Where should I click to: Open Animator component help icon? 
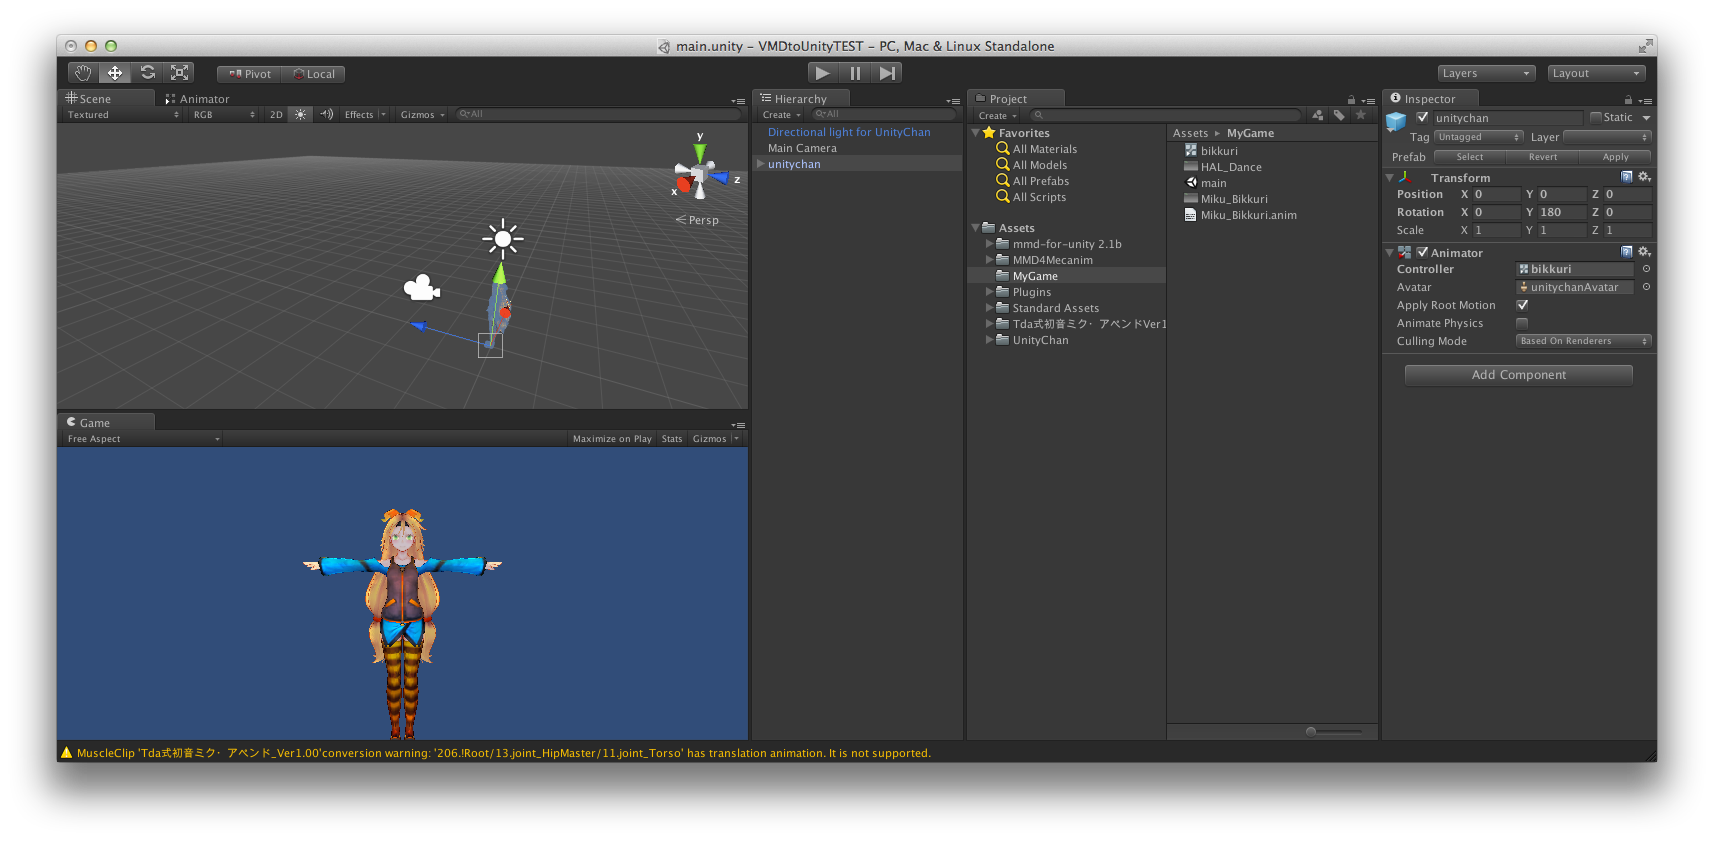click(x=1627, y=252)
